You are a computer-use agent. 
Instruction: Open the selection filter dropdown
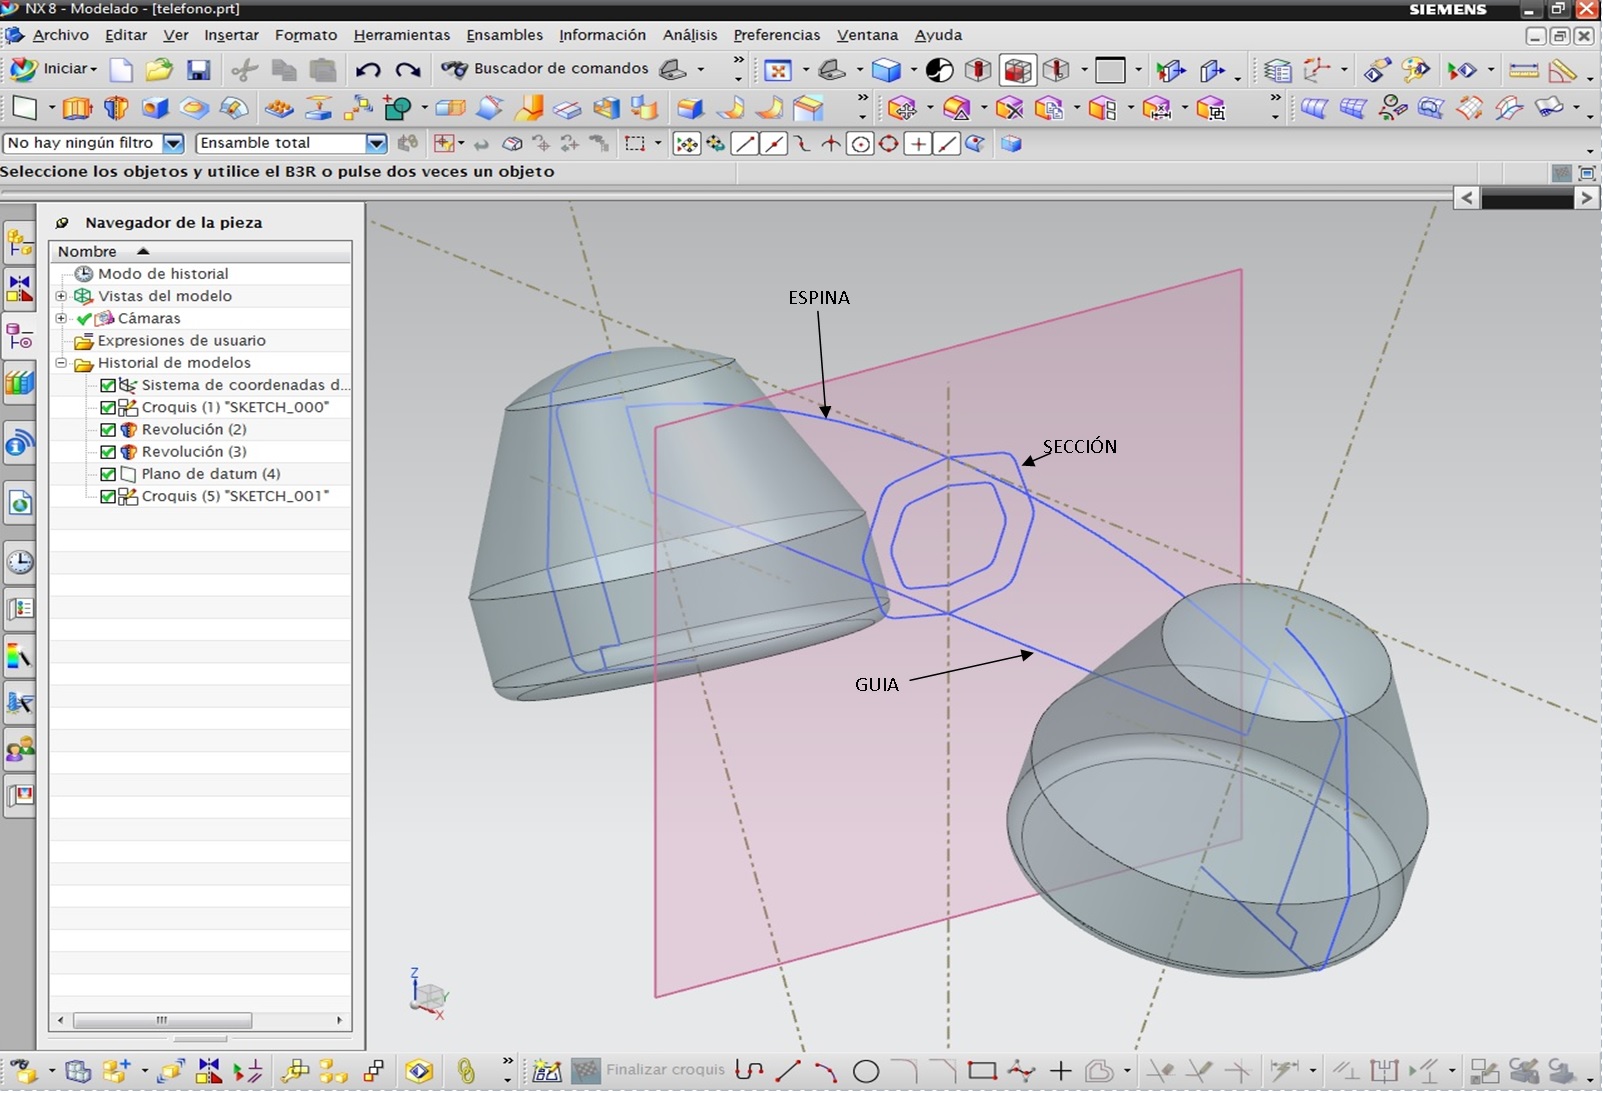(173, 143)
